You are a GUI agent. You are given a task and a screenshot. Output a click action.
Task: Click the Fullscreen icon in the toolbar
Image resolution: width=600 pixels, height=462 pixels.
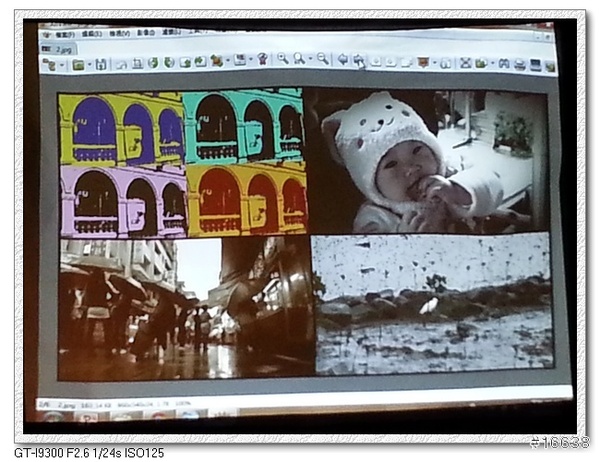click(465, 63)
